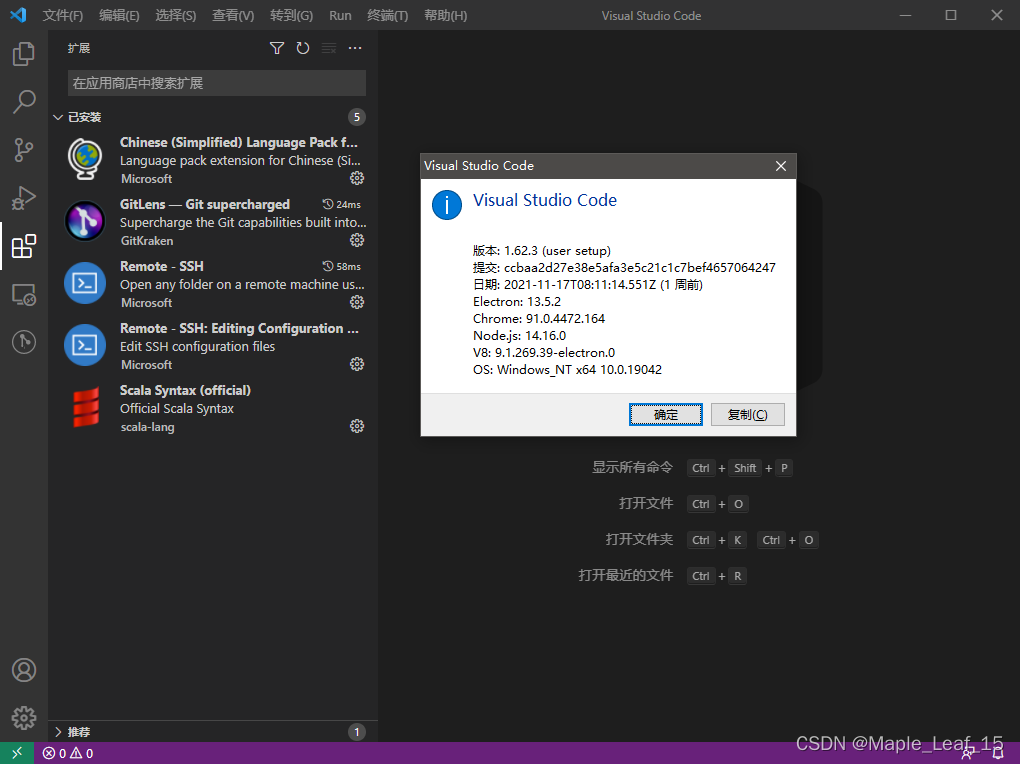
Task: Click the Chrome: 91.0.4472.164 line
Action: point(539,318)
